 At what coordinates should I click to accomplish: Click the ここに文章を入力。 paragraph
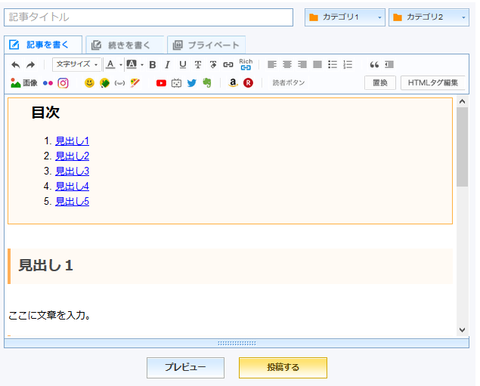click(49, 315)
